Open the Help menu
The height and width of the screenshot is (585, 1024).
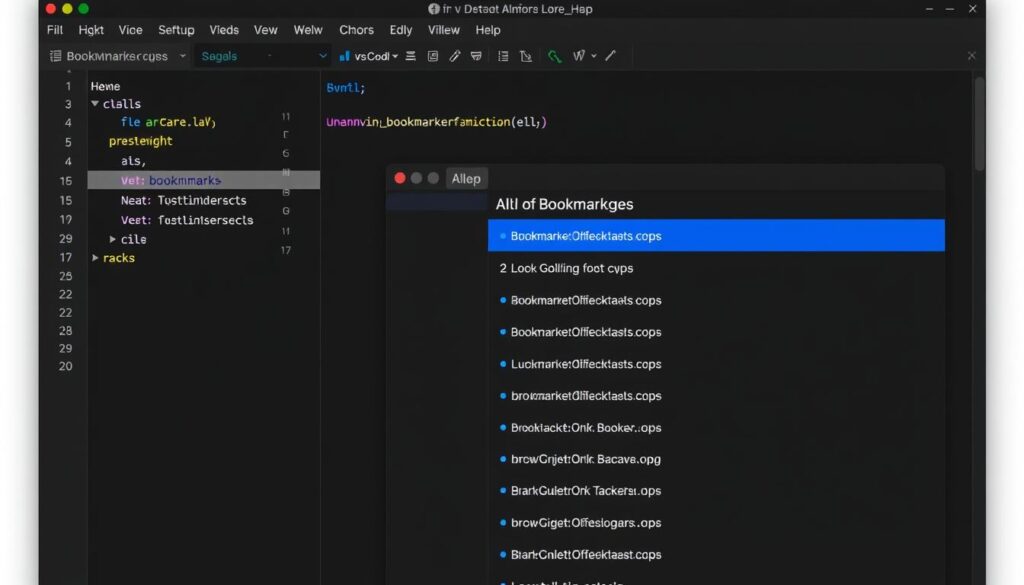pyautogui.click(x=488, y=30)
